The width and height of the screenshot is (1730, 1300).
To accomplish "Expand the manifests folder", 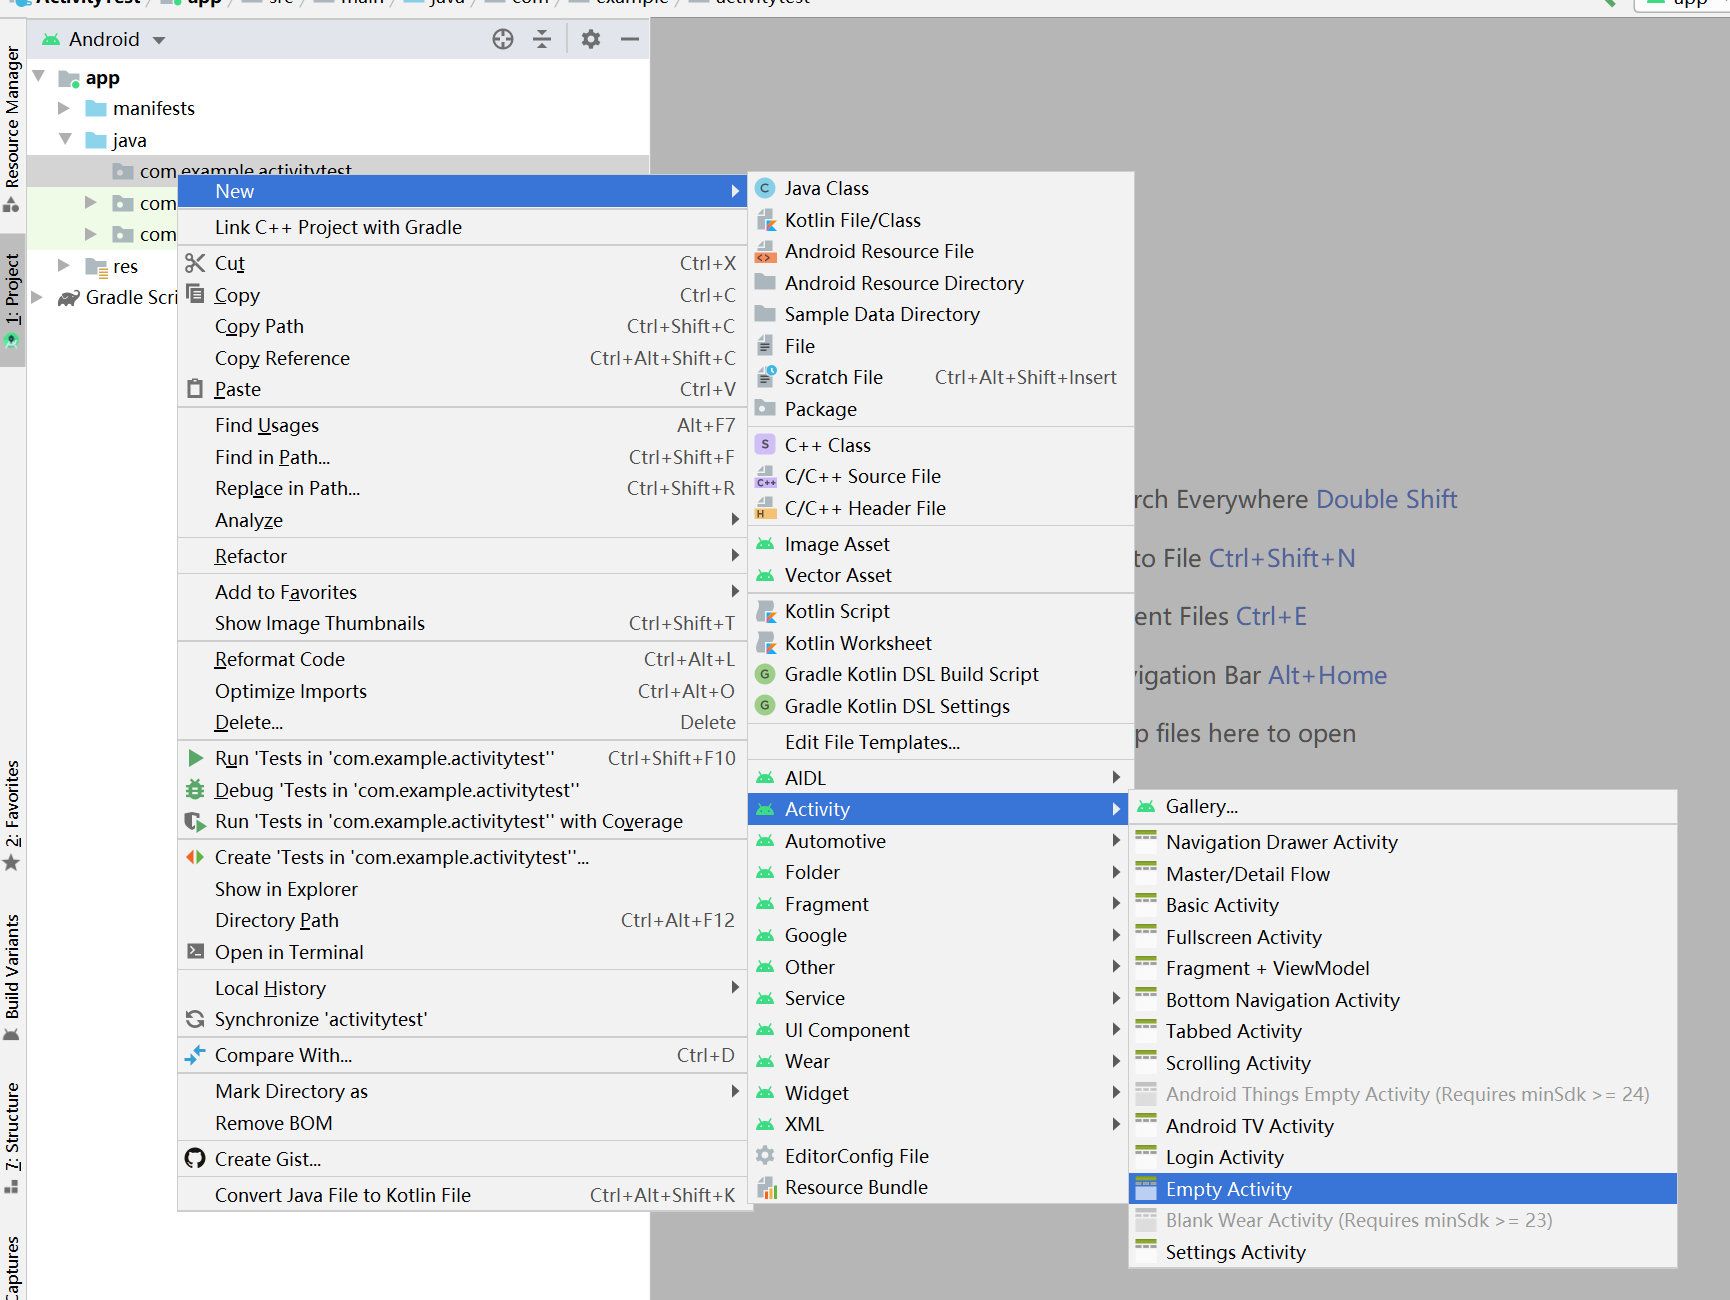I will click(64, 108).
